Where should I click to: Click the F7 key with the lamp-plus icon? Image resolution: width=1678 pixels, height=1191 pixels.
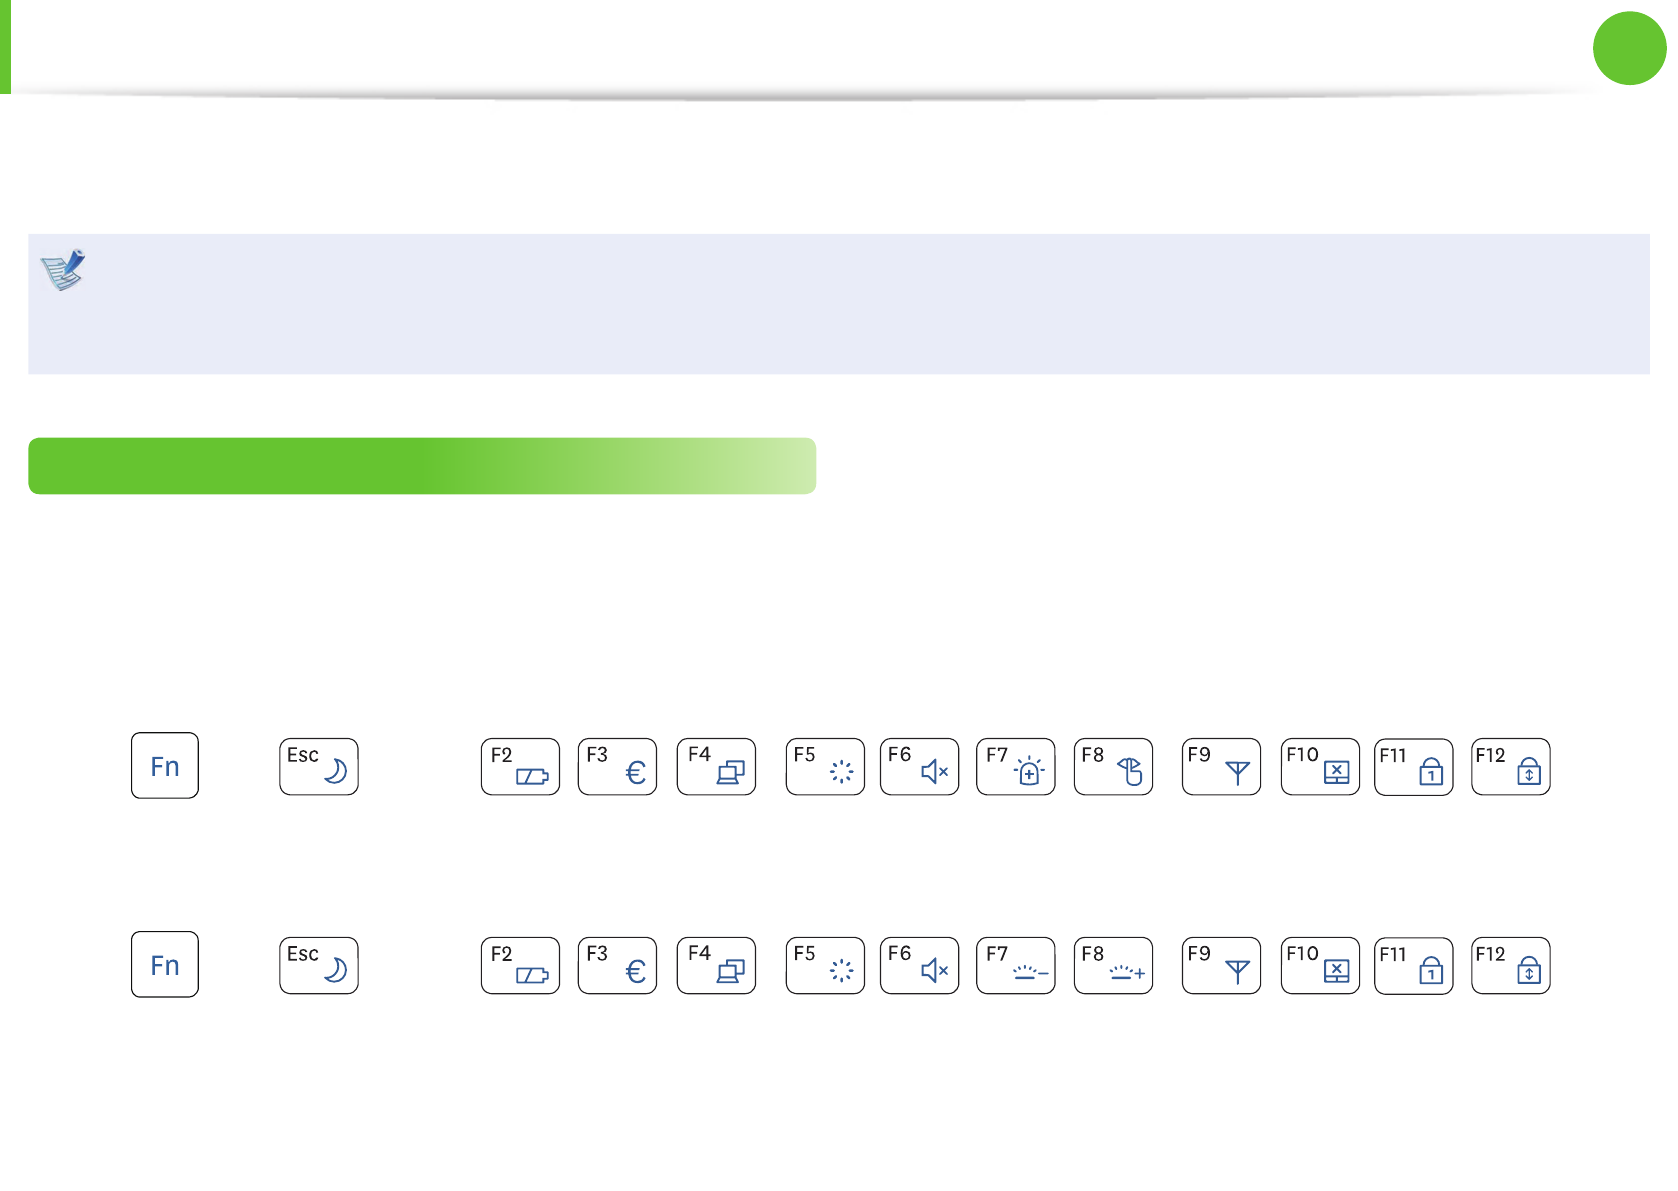(x=1015, y=767)
